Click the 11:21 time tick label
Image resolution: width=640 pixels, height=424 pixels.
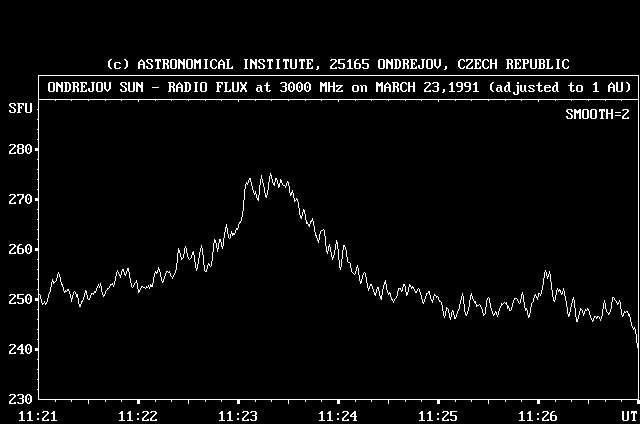click(37, 415)
